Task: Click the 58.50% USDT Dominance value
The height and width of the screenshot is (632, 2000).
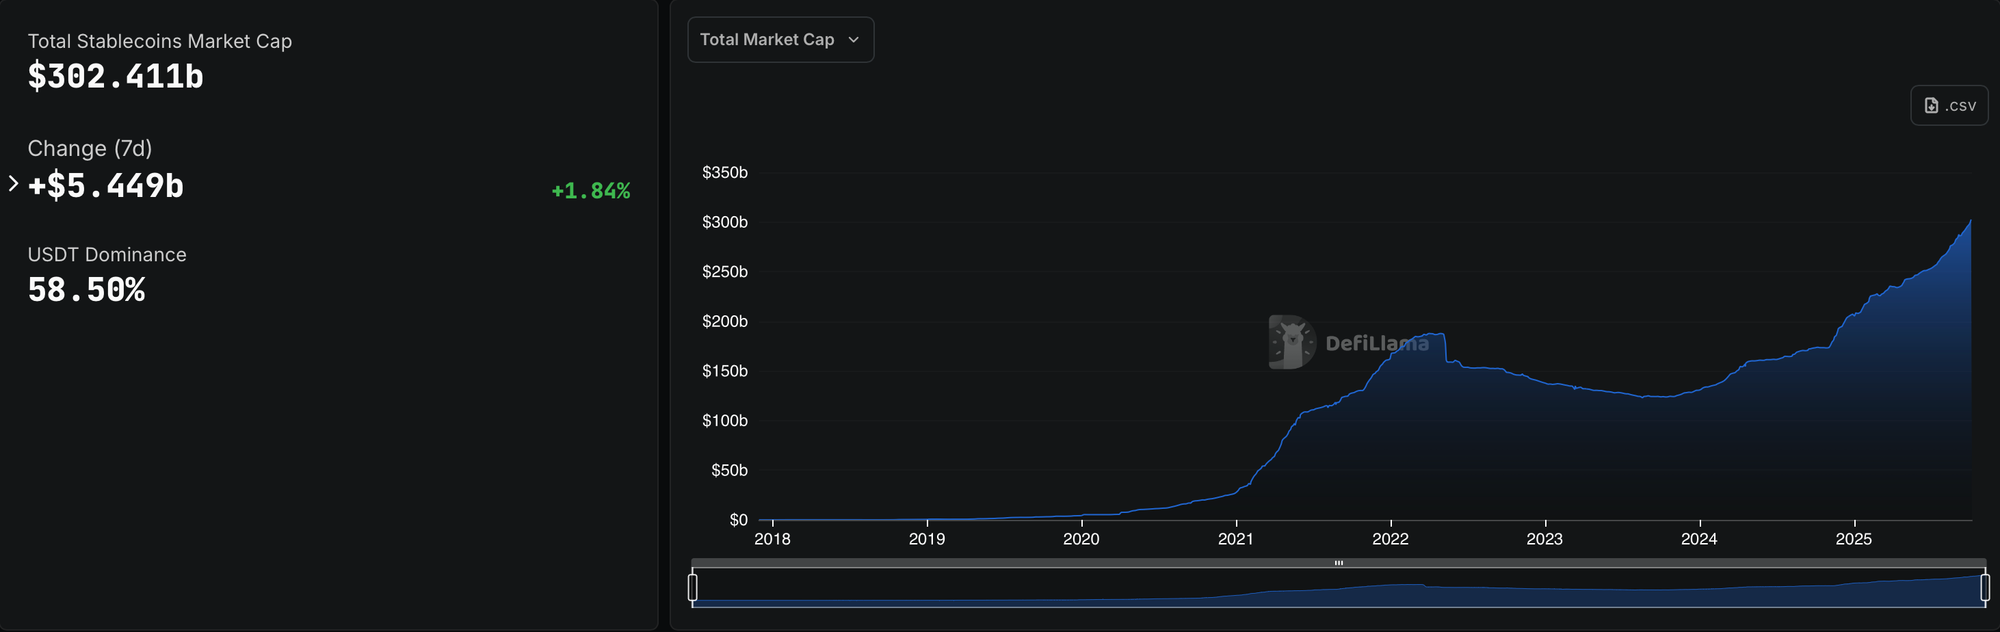Action: tap(86, 290)
